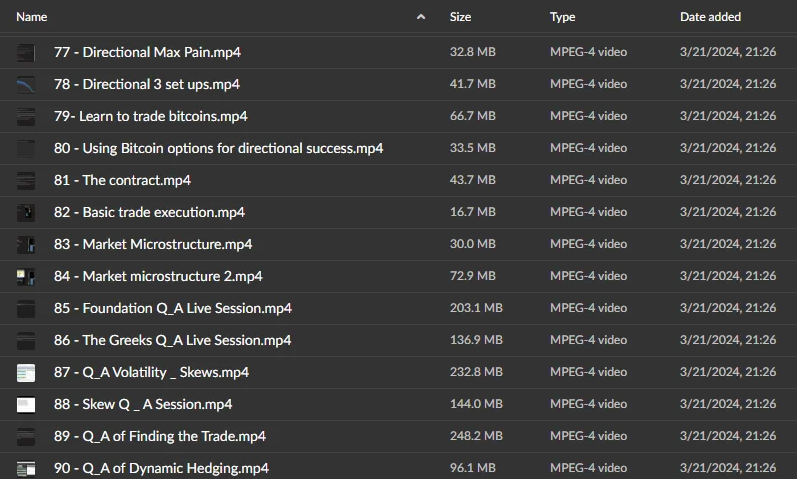Viewport: 797px width, 479px height.
Task: Select 89 - Q_A of Finding the Trade.mp4
Action: [x=159, y=436]
